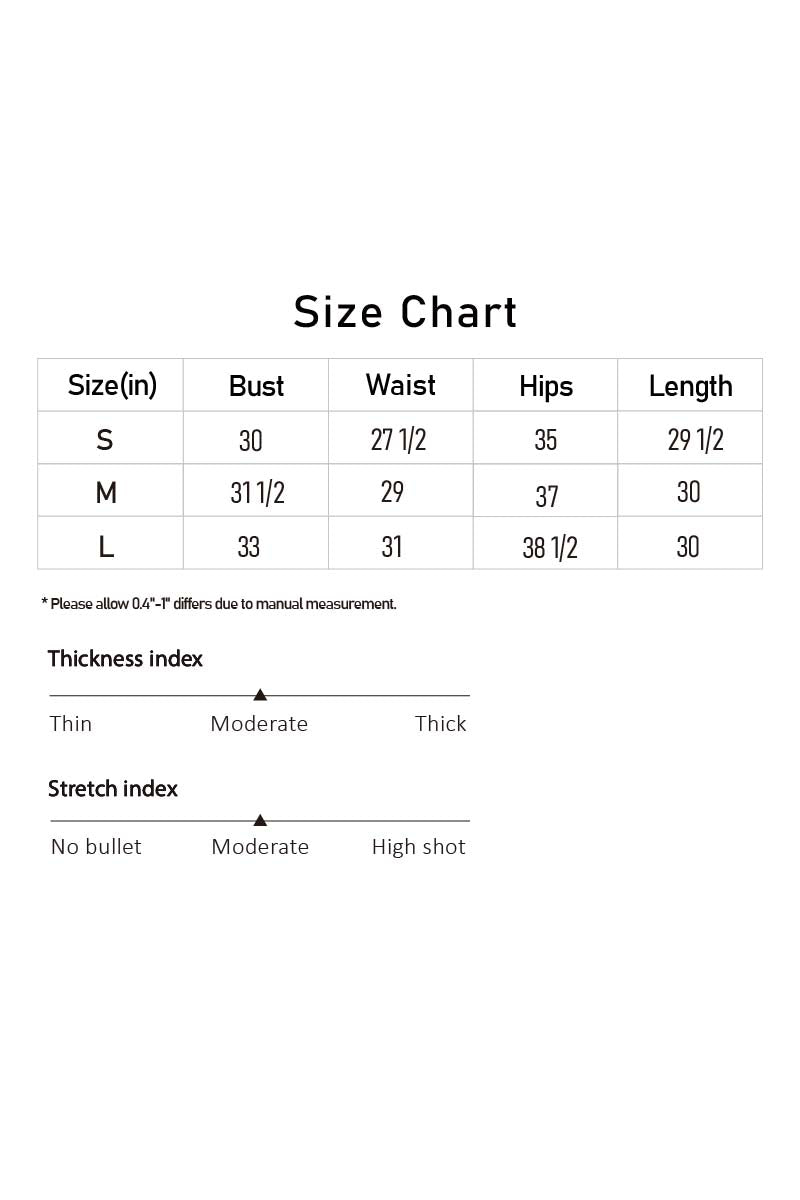Screen dimensions: 800x1200
Task: Select the Length column header
Action: pos(691,386)
